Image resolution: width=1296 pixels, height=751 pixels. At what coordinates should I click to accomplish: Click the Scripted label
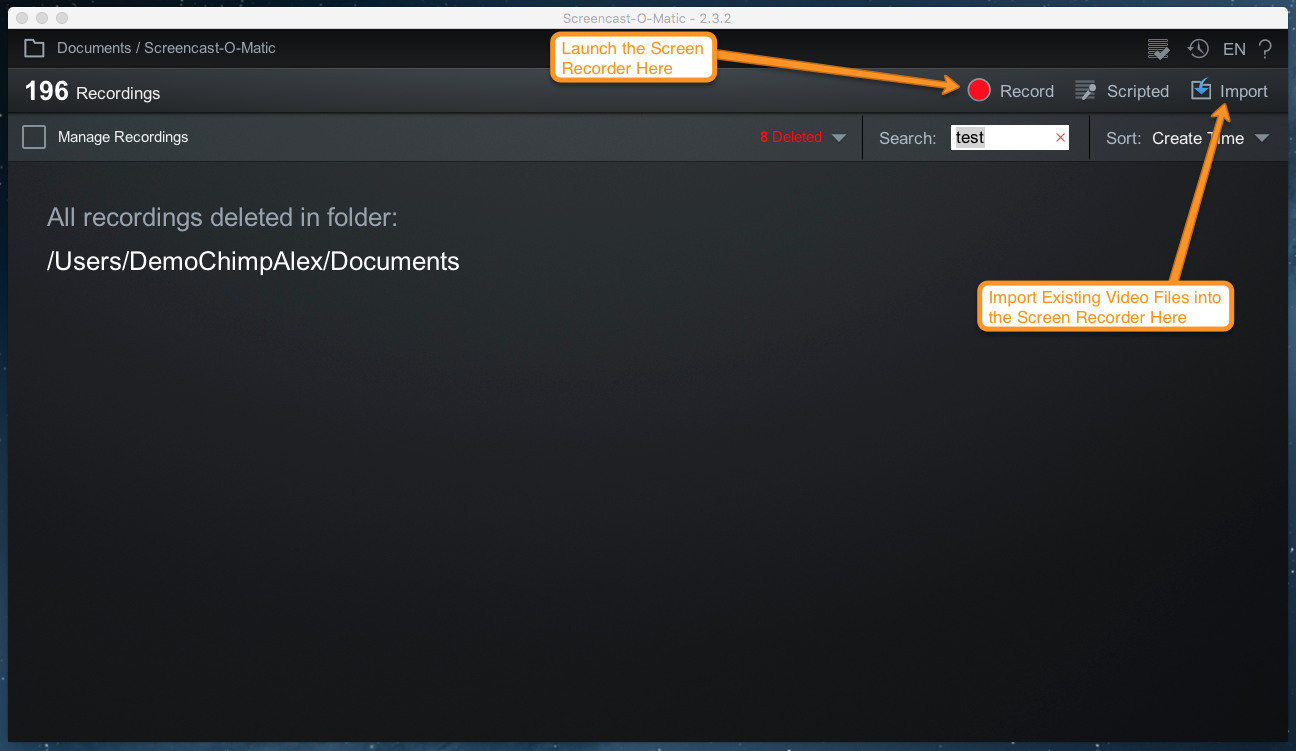pyautogui.click(x=1138, y=91)
